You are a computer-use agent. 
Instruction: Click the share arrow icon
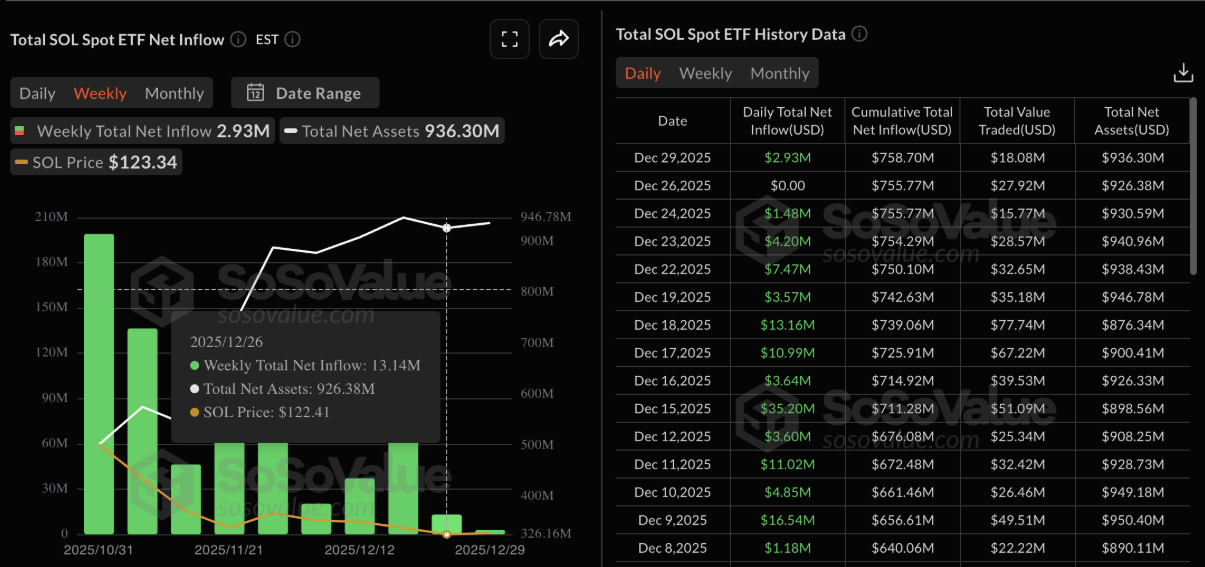click(x=558, y=40)
